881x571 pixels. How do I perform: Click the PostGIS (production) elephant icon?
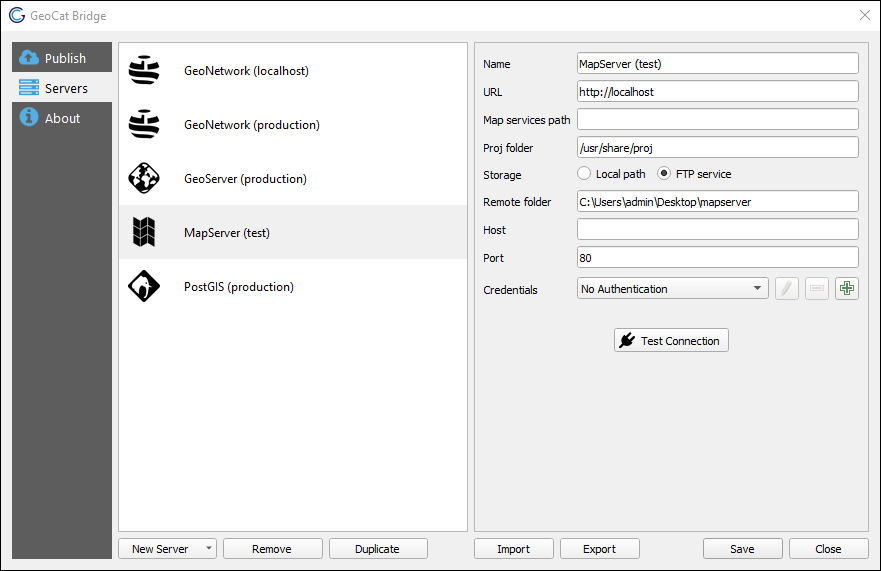point(144,287)
